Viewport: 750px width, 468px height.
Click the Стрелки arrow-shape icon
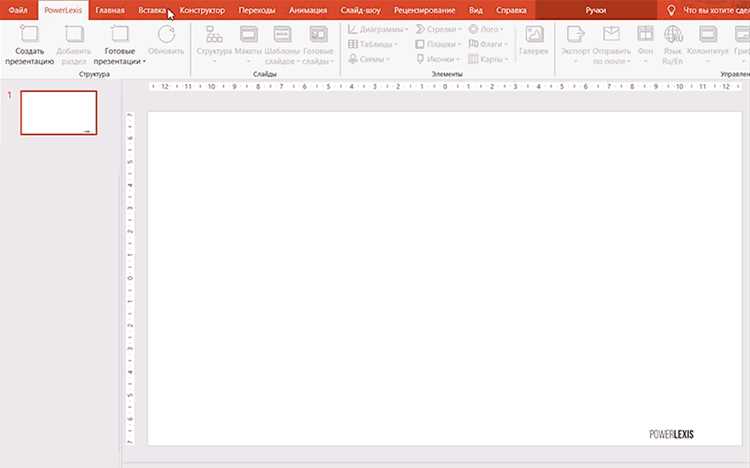point(420,29)
